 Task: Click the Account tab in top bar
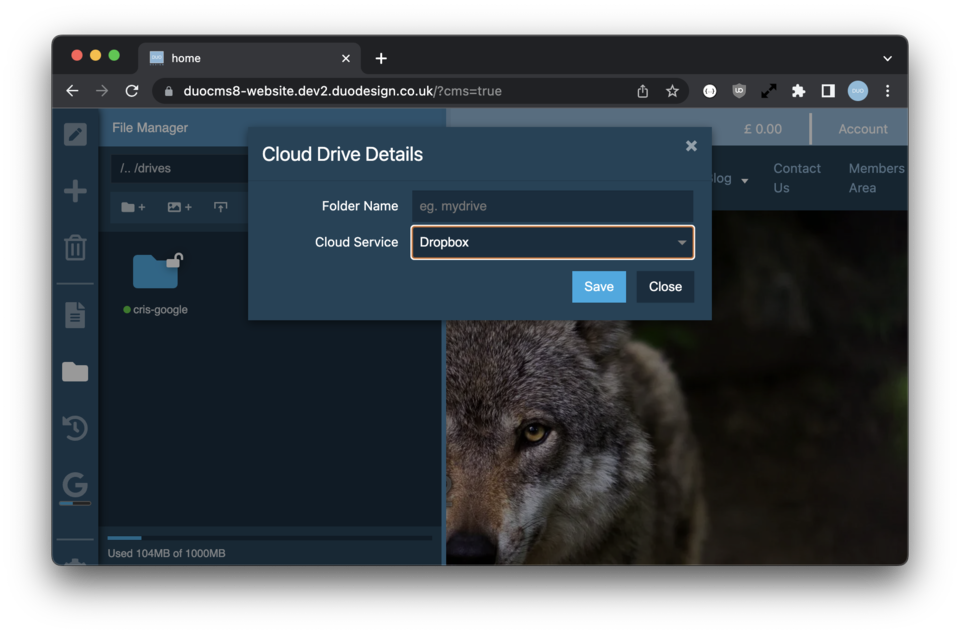tap(862, 128)
